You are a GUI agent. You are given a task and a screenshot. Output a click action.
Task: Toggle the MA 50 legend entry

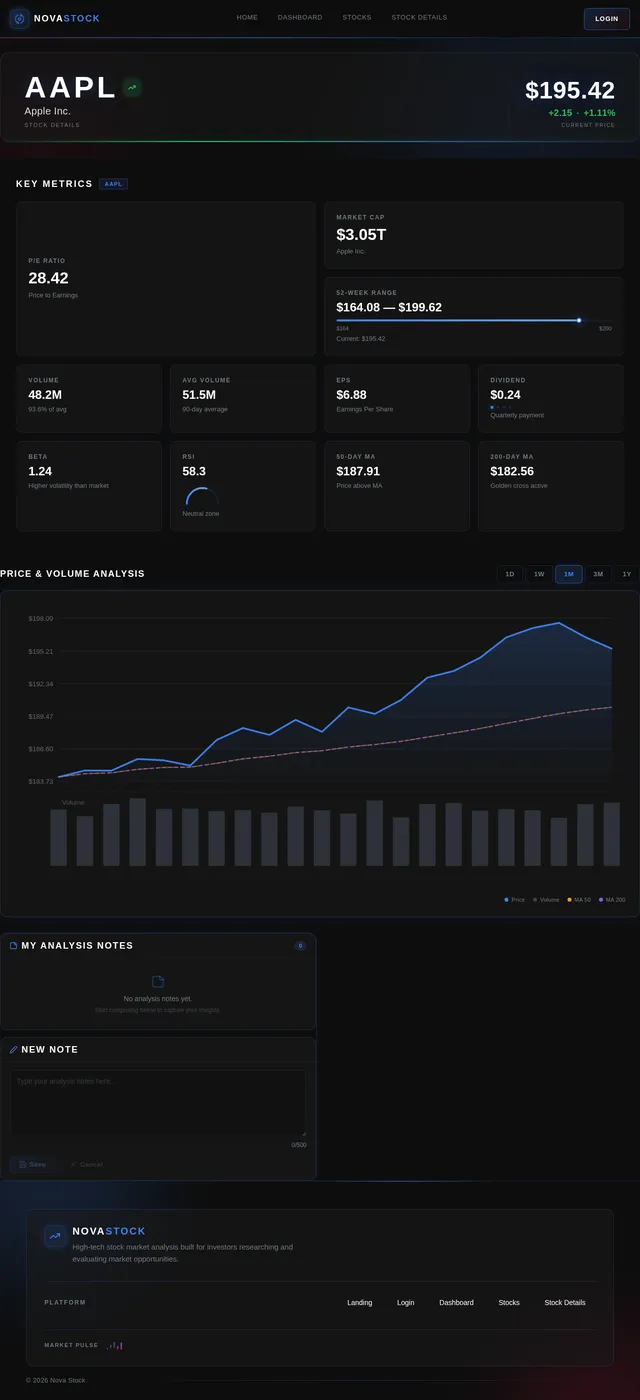579,900
